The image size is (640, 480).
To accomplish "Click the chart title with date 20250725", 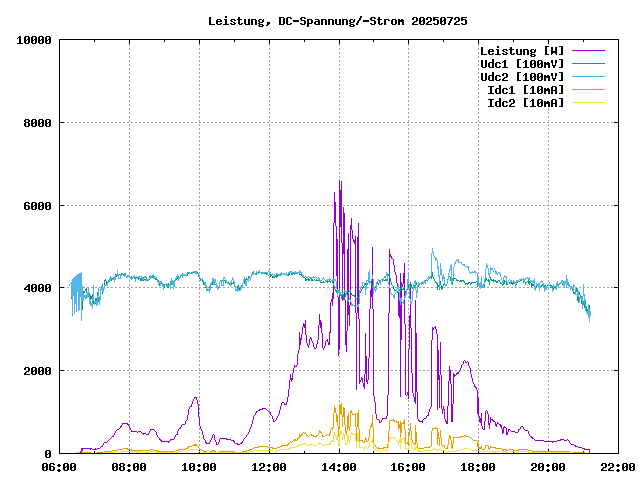I will click(x=337, y=21).
